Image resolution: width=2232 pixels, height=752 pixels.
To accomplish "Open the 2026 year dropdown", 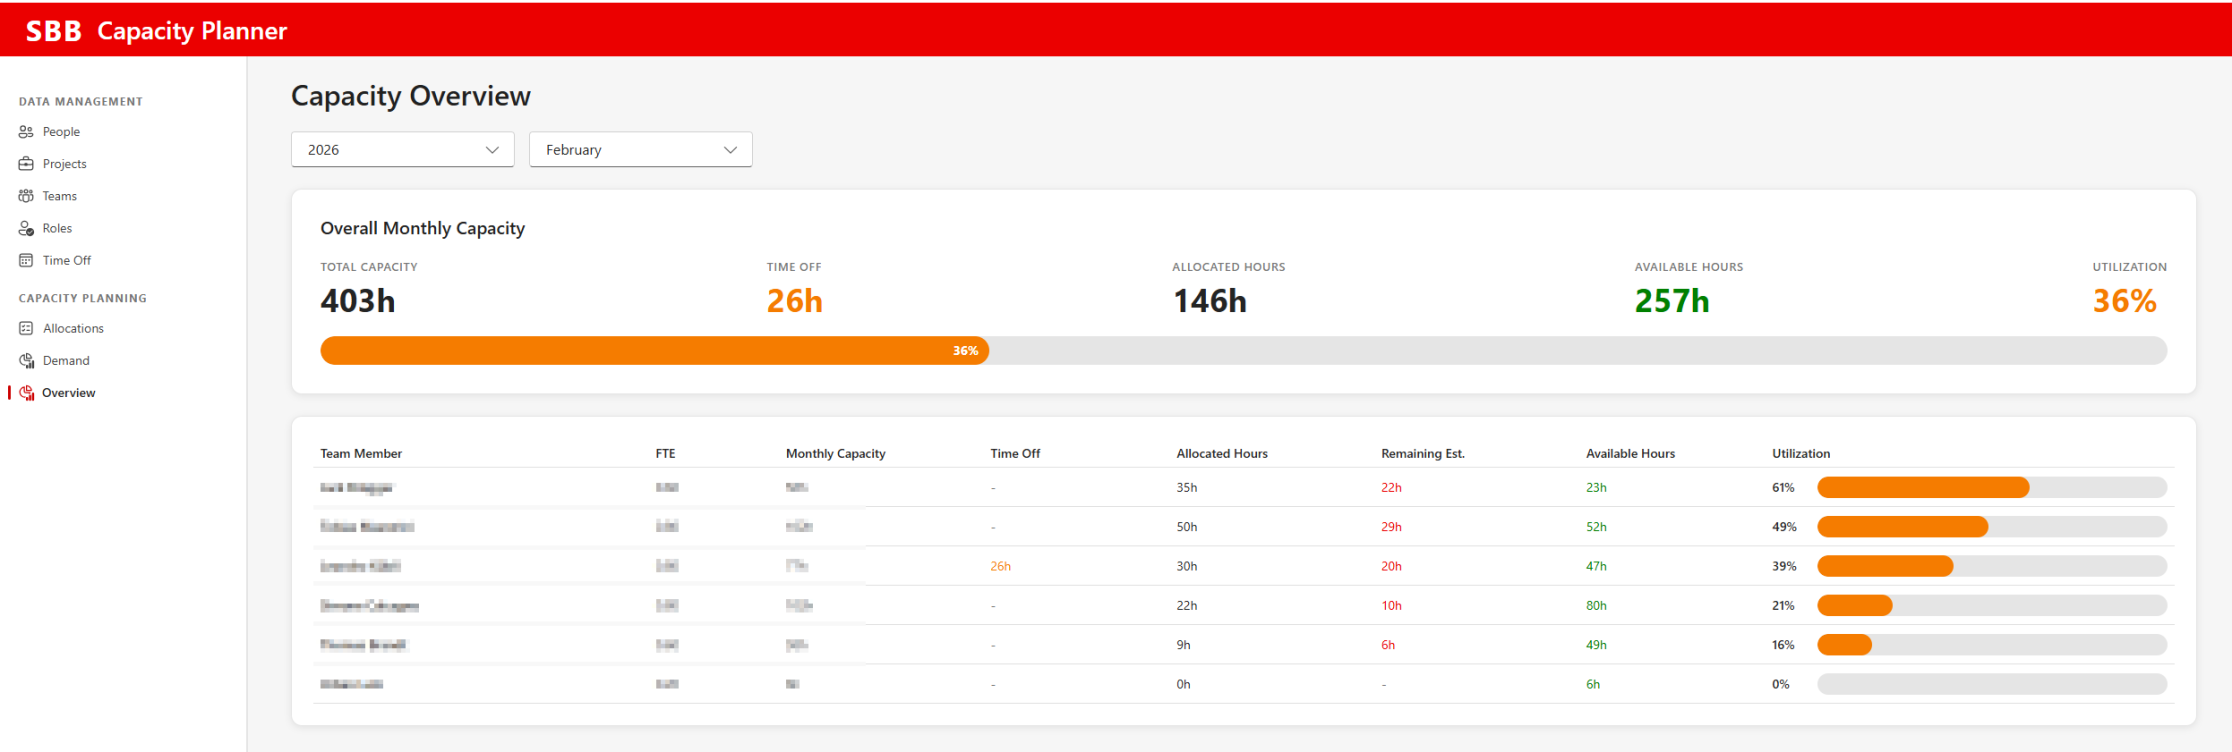I will 403,150.
